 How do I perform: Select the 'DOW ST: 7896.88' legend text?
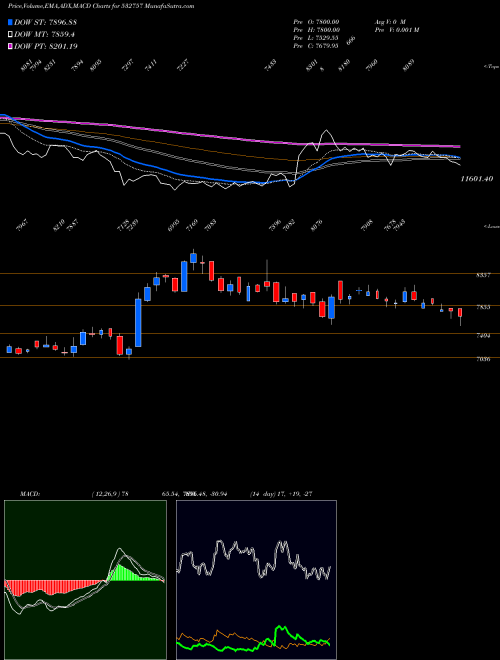(45, 22)
